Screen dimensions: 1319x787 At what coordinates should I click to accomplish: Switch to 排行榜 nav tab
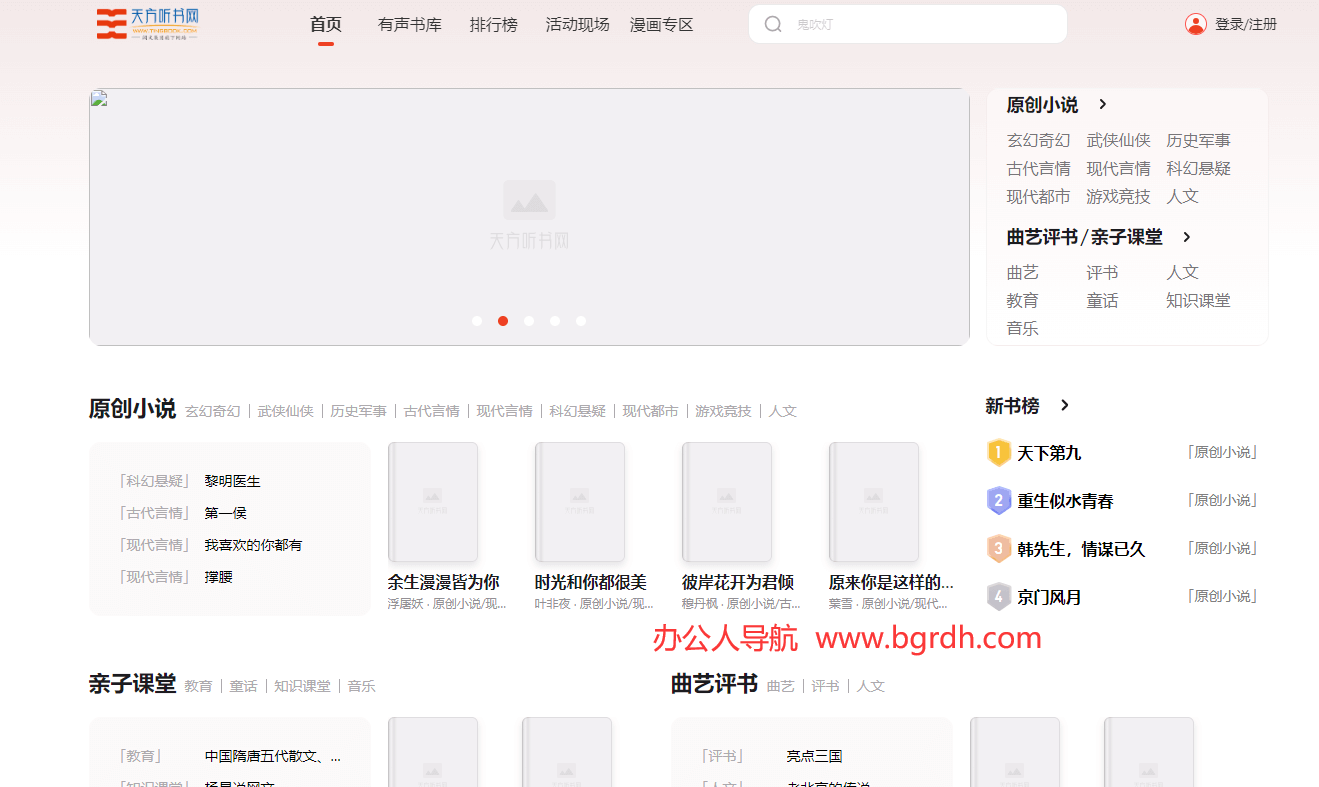tap(493, 25)
